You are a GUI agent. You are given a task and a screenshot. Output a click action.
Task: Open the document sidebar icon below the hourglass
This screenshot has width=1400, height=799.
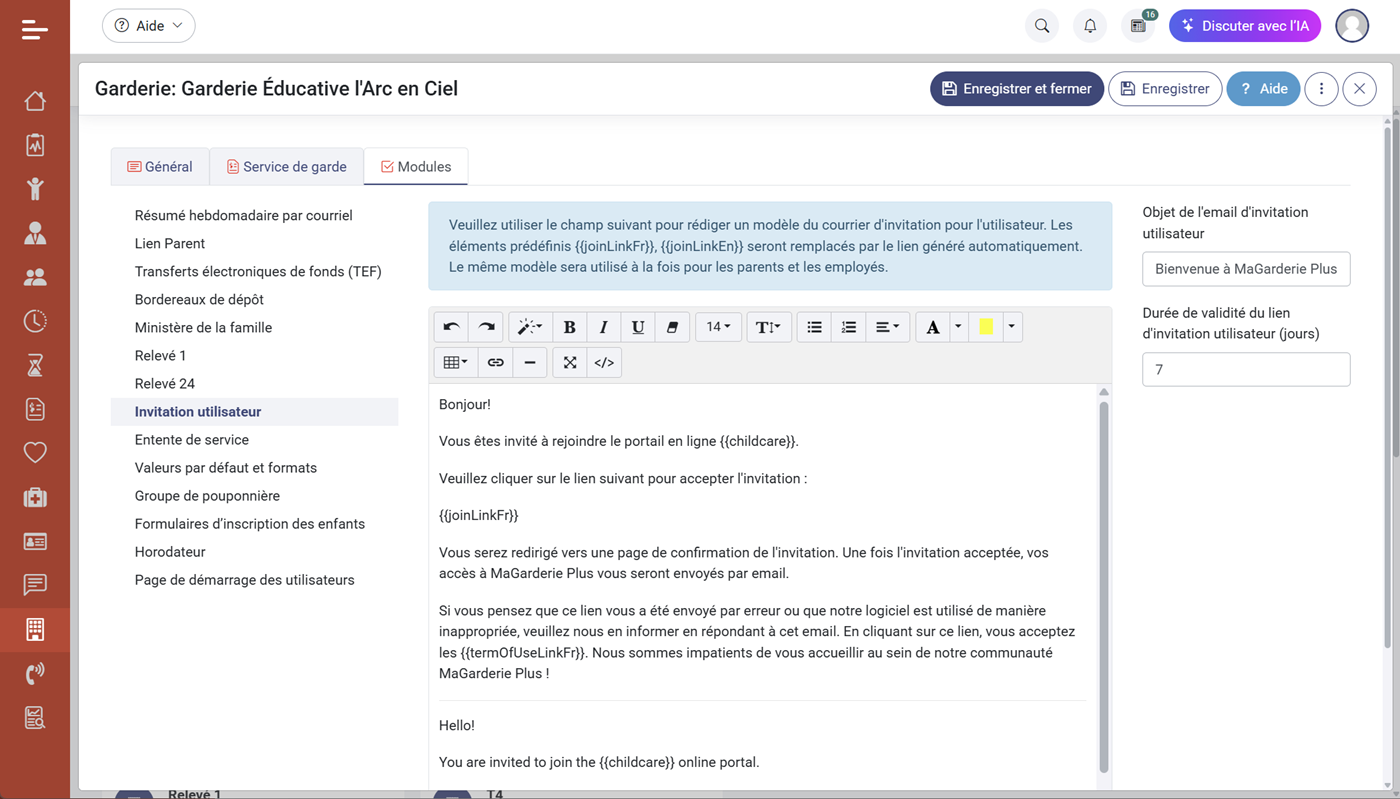[35, 409]
